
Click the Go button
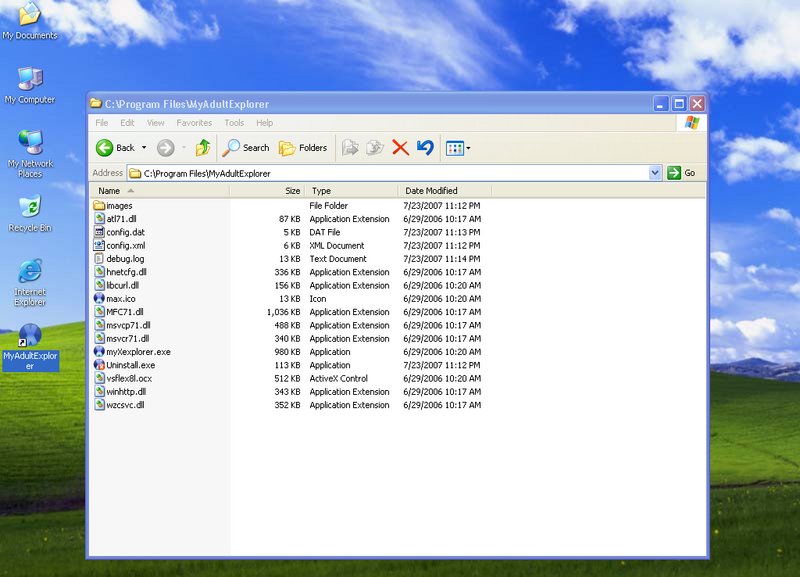pos(681,173)
